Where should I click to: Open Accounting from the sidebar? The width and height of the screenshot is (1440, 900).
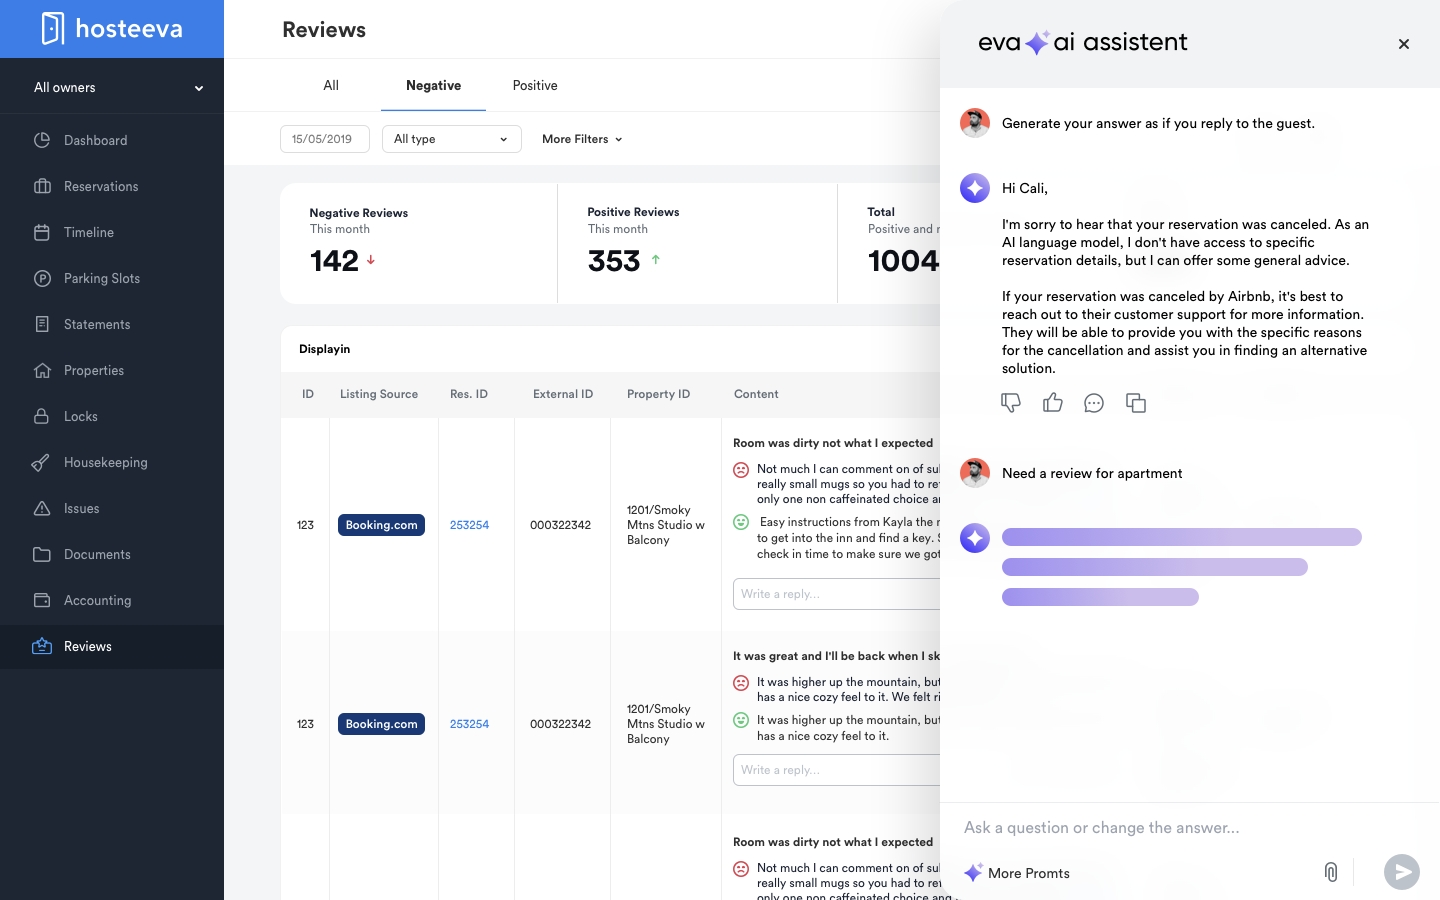[97, 600]
